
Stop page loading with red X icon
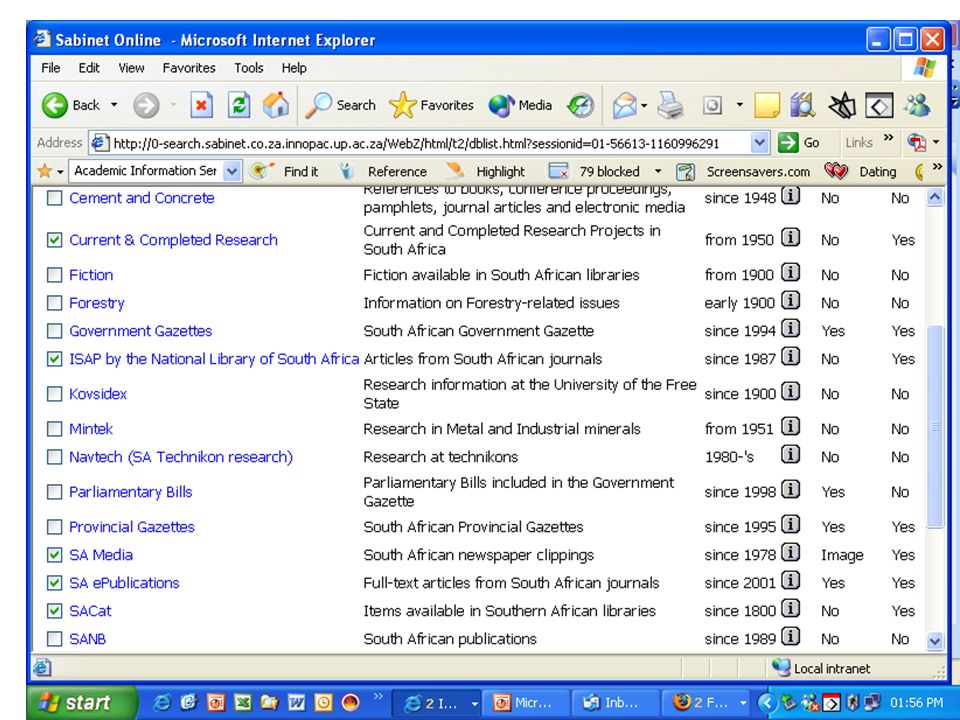tap(201, 105)
